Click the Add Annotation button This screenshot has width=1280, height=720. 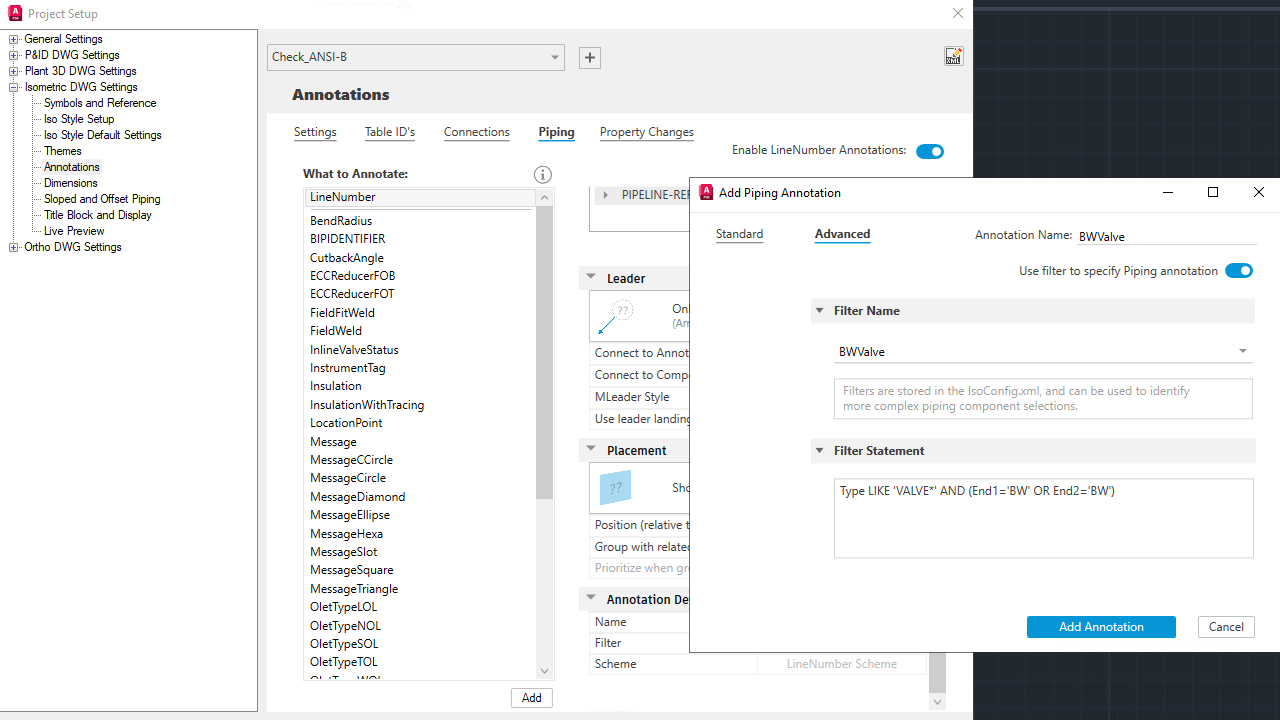1101,627
